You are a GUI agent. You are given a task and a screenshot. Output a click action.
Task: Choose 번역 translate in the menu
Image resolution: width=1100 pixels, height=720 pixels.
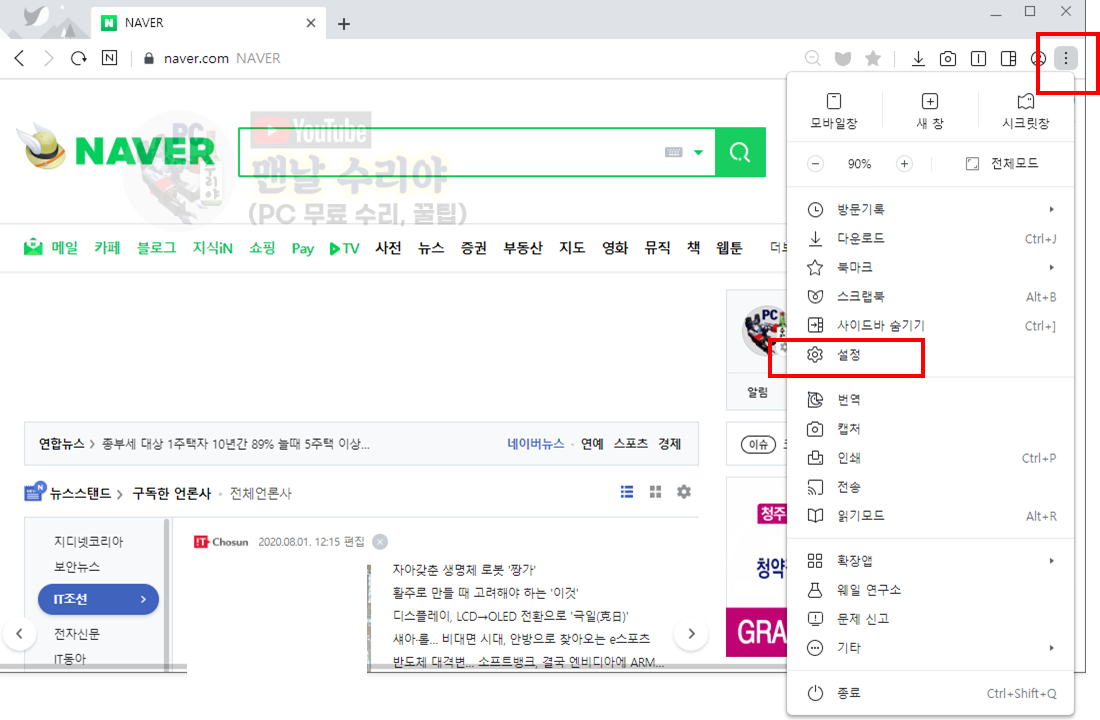point(931,400)
